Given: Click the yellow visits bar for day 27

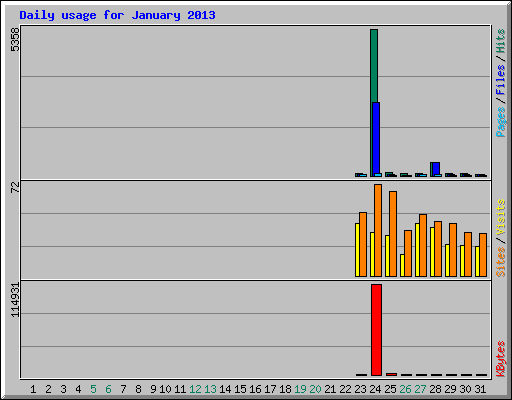Looking at the screenshot, I should 417,250.
